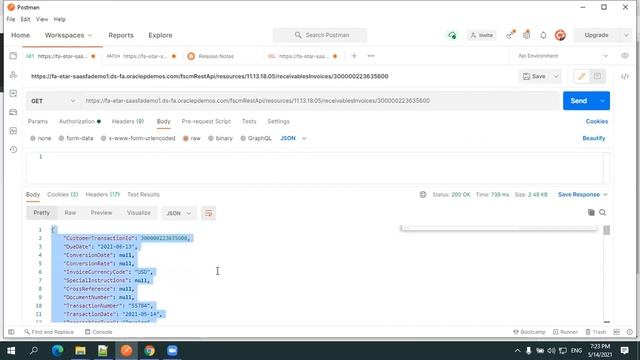
Task: Open the Monitors sidebar icon
Action: (x=13, y=131)
